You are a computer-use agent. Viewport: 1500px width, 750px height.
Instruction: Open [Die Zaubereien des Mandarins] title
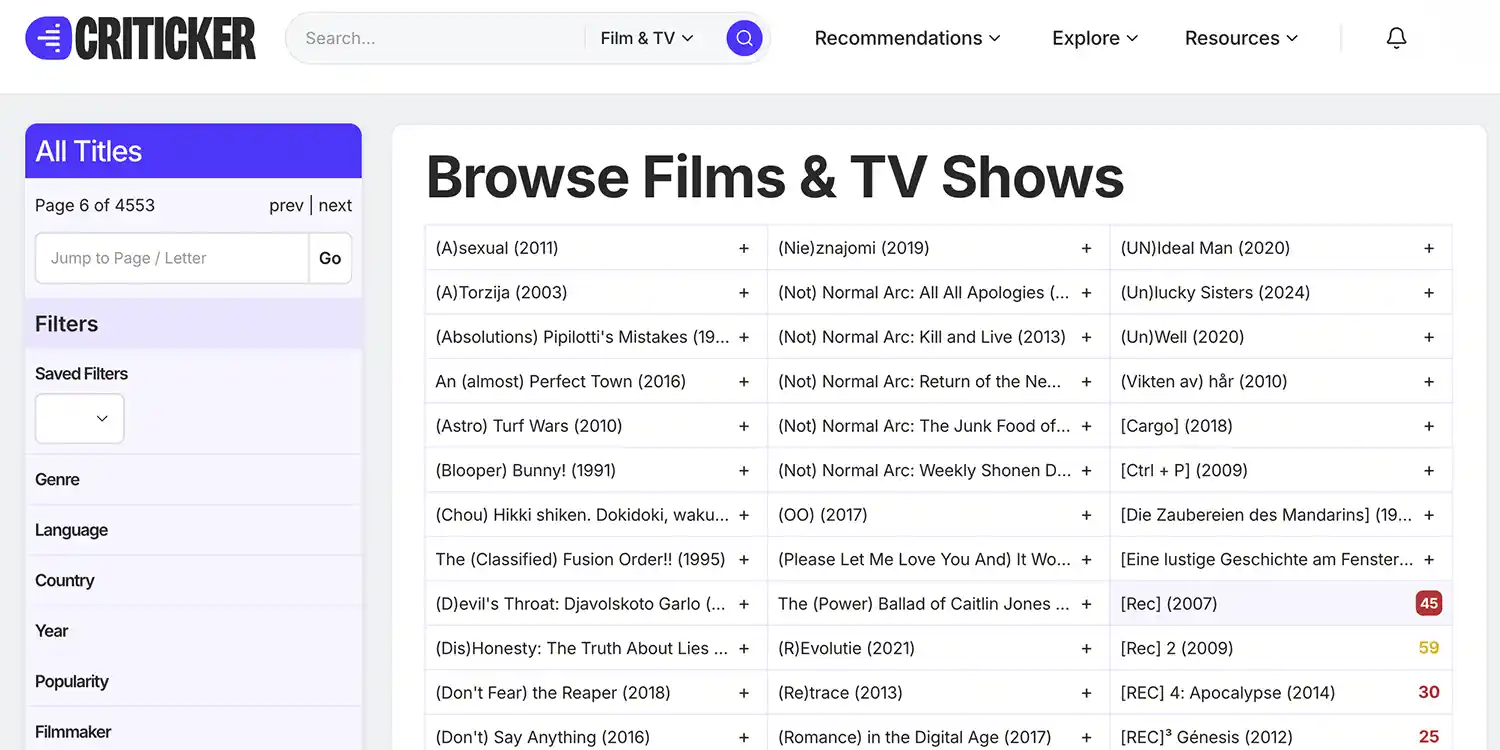click(x=1266, y=515)
